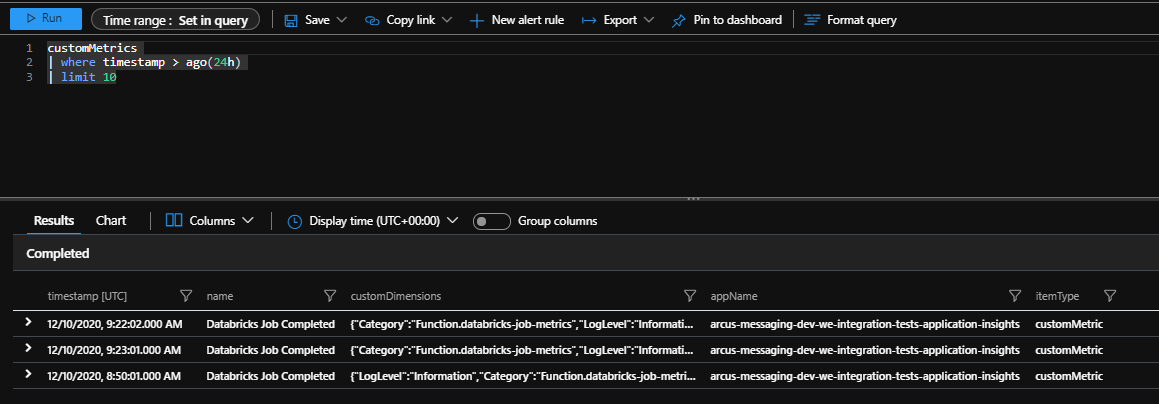
Task: Click the Format query icon
Action: (x=812, y=20)
